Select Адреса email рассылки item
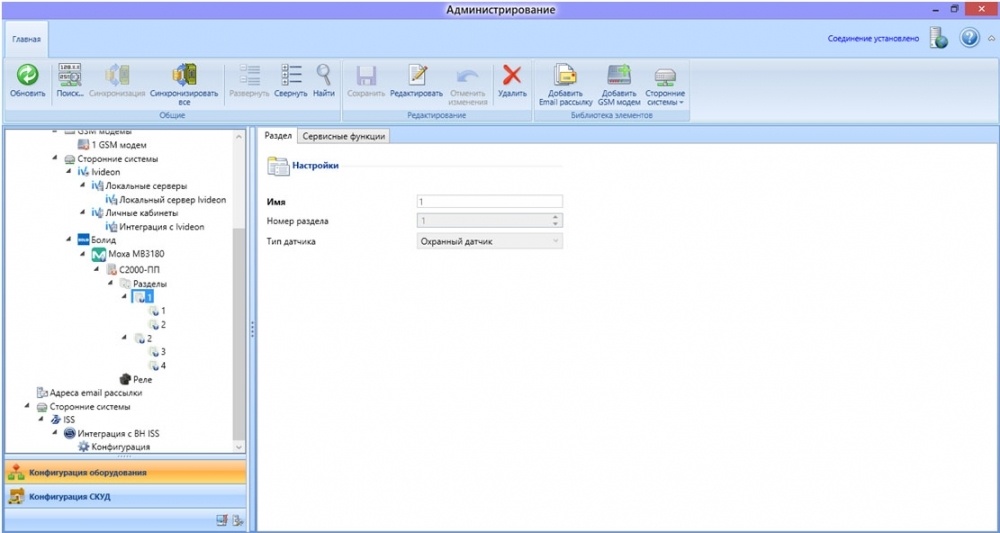The height and width of the screenshot is (533, 1000). coord(89,393)
